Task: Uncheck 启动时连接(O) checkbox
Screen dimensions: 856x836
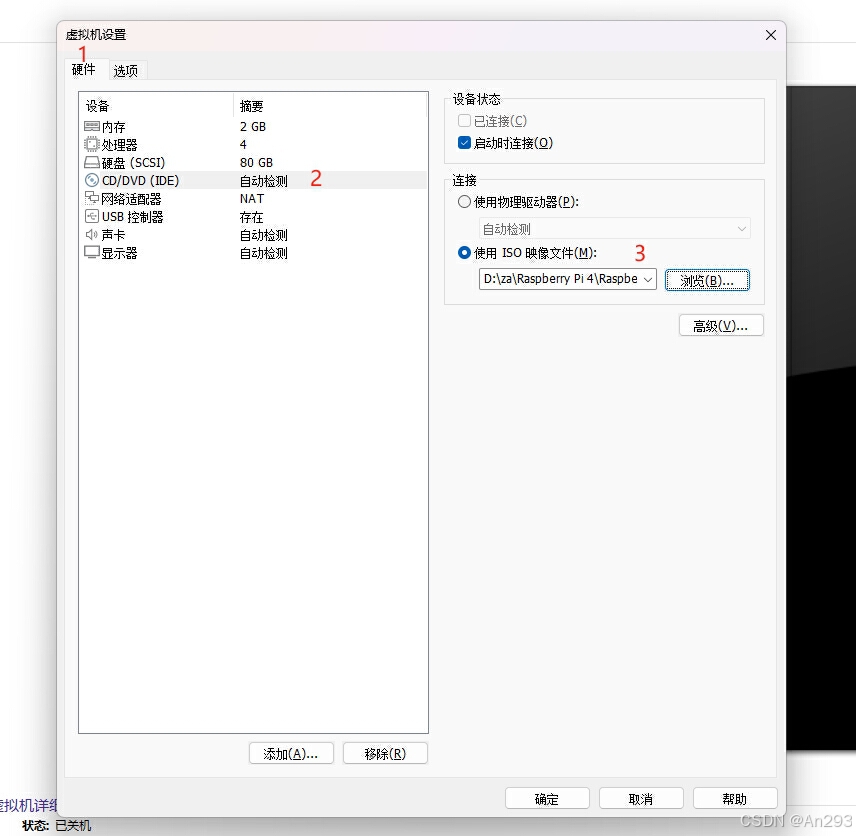Action: tap(464, 143)
